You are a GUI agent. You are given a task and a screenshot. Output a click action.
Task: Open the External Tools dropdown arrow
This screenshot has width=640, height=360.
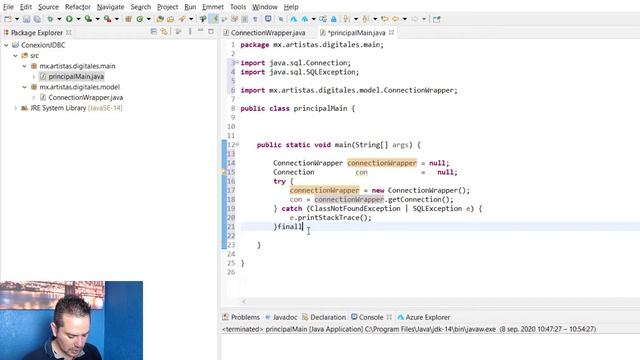pyautogui.click(x=117, y=19)
